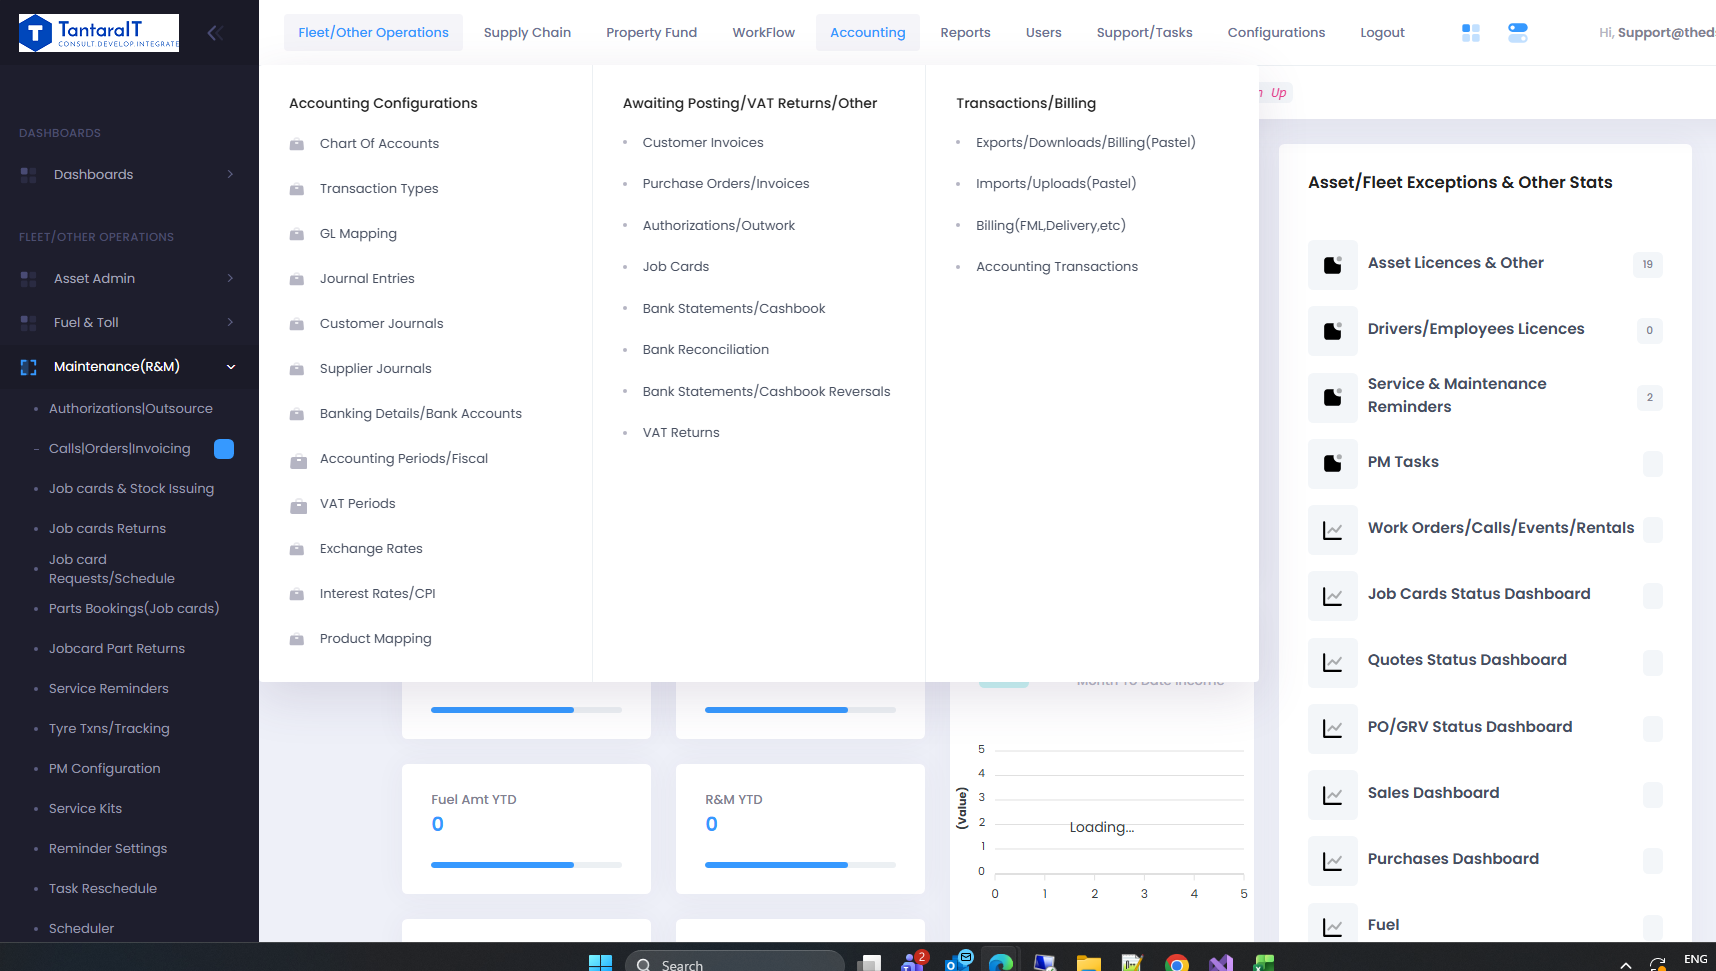The height and width of the screenshot is (971, 1716).
Task: Click the Fuel Amt YTD progress bar
Action: (x=526, y=865)
